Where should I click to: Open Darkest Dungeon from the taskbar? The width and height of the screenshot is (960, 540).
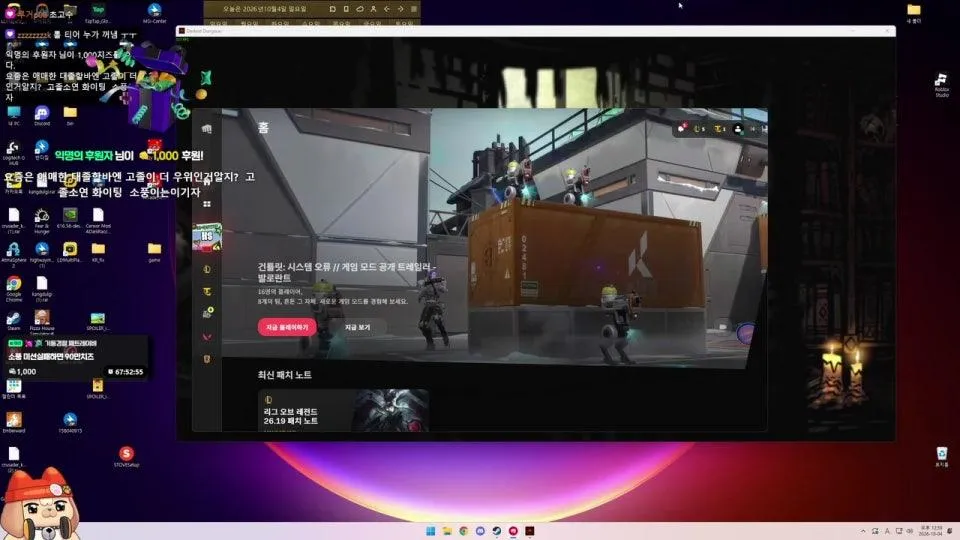530,531
